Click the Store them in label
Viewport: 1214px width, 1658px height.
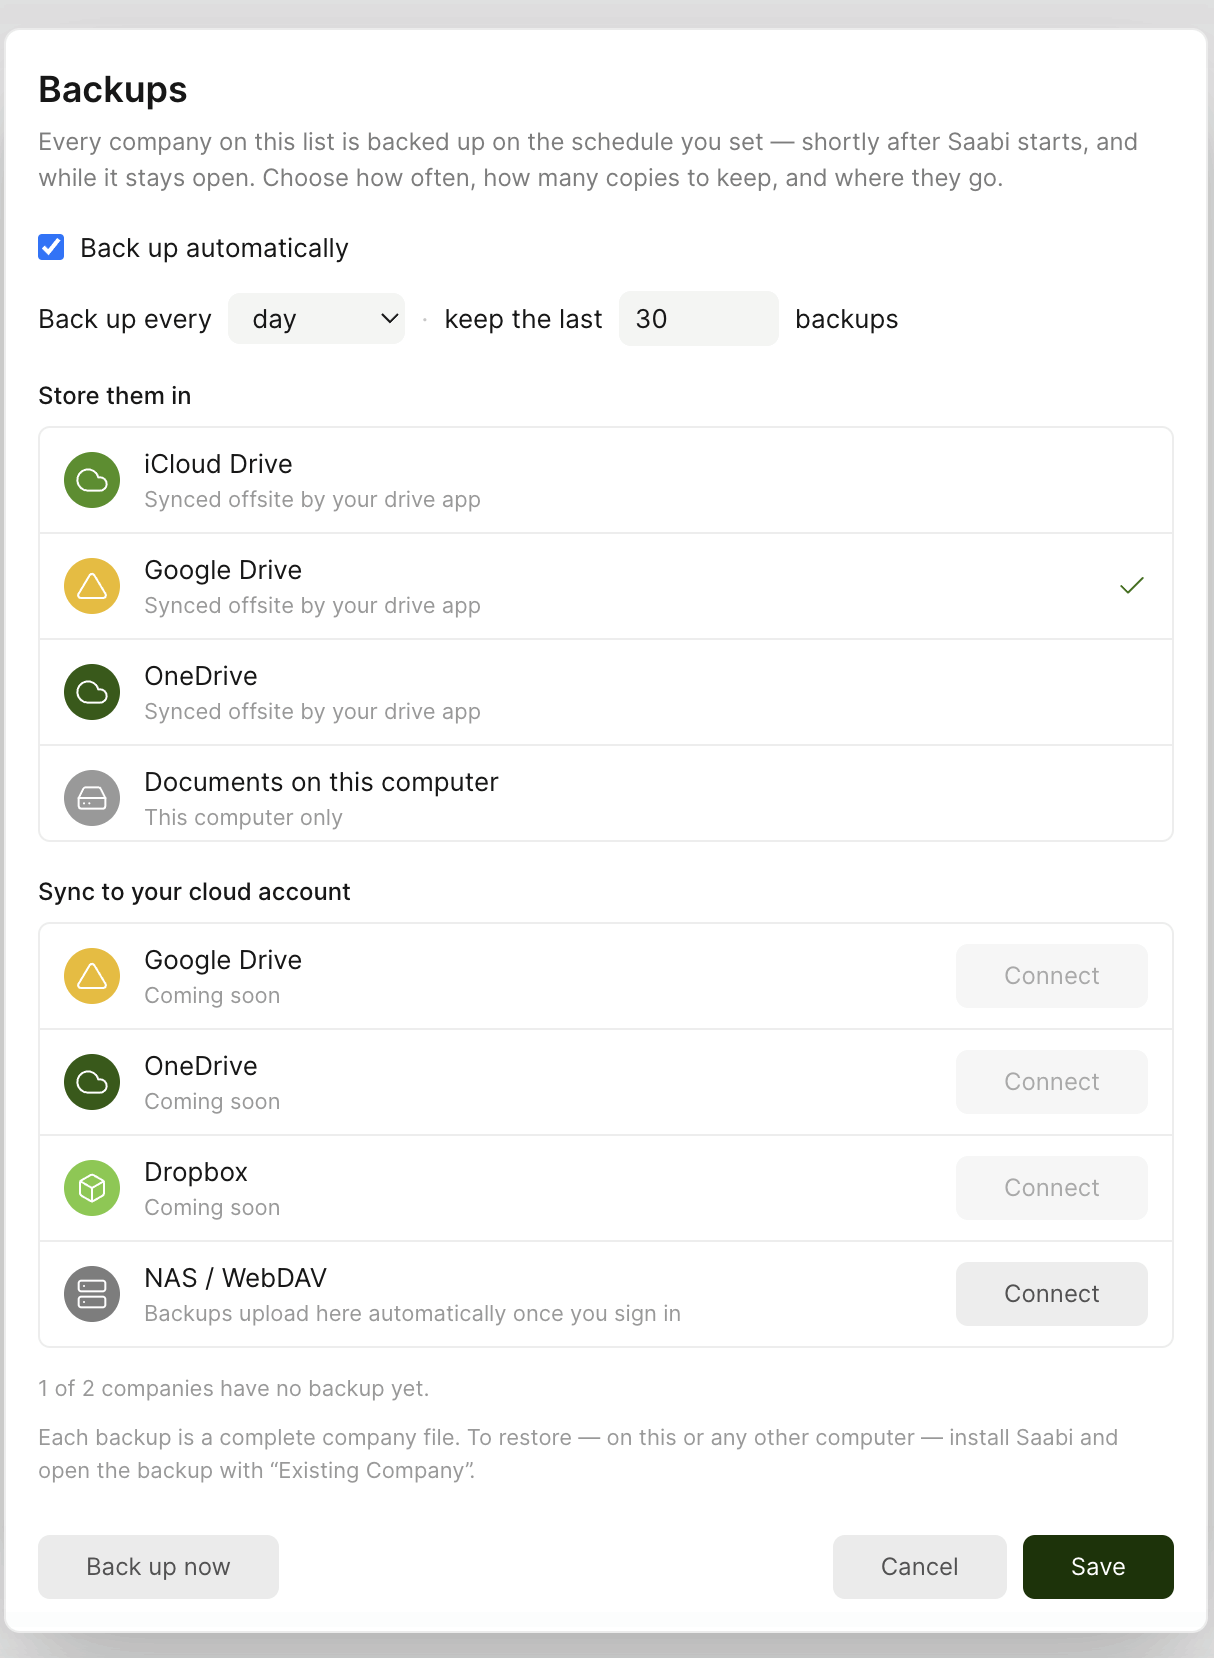click(x=115, y=396)
